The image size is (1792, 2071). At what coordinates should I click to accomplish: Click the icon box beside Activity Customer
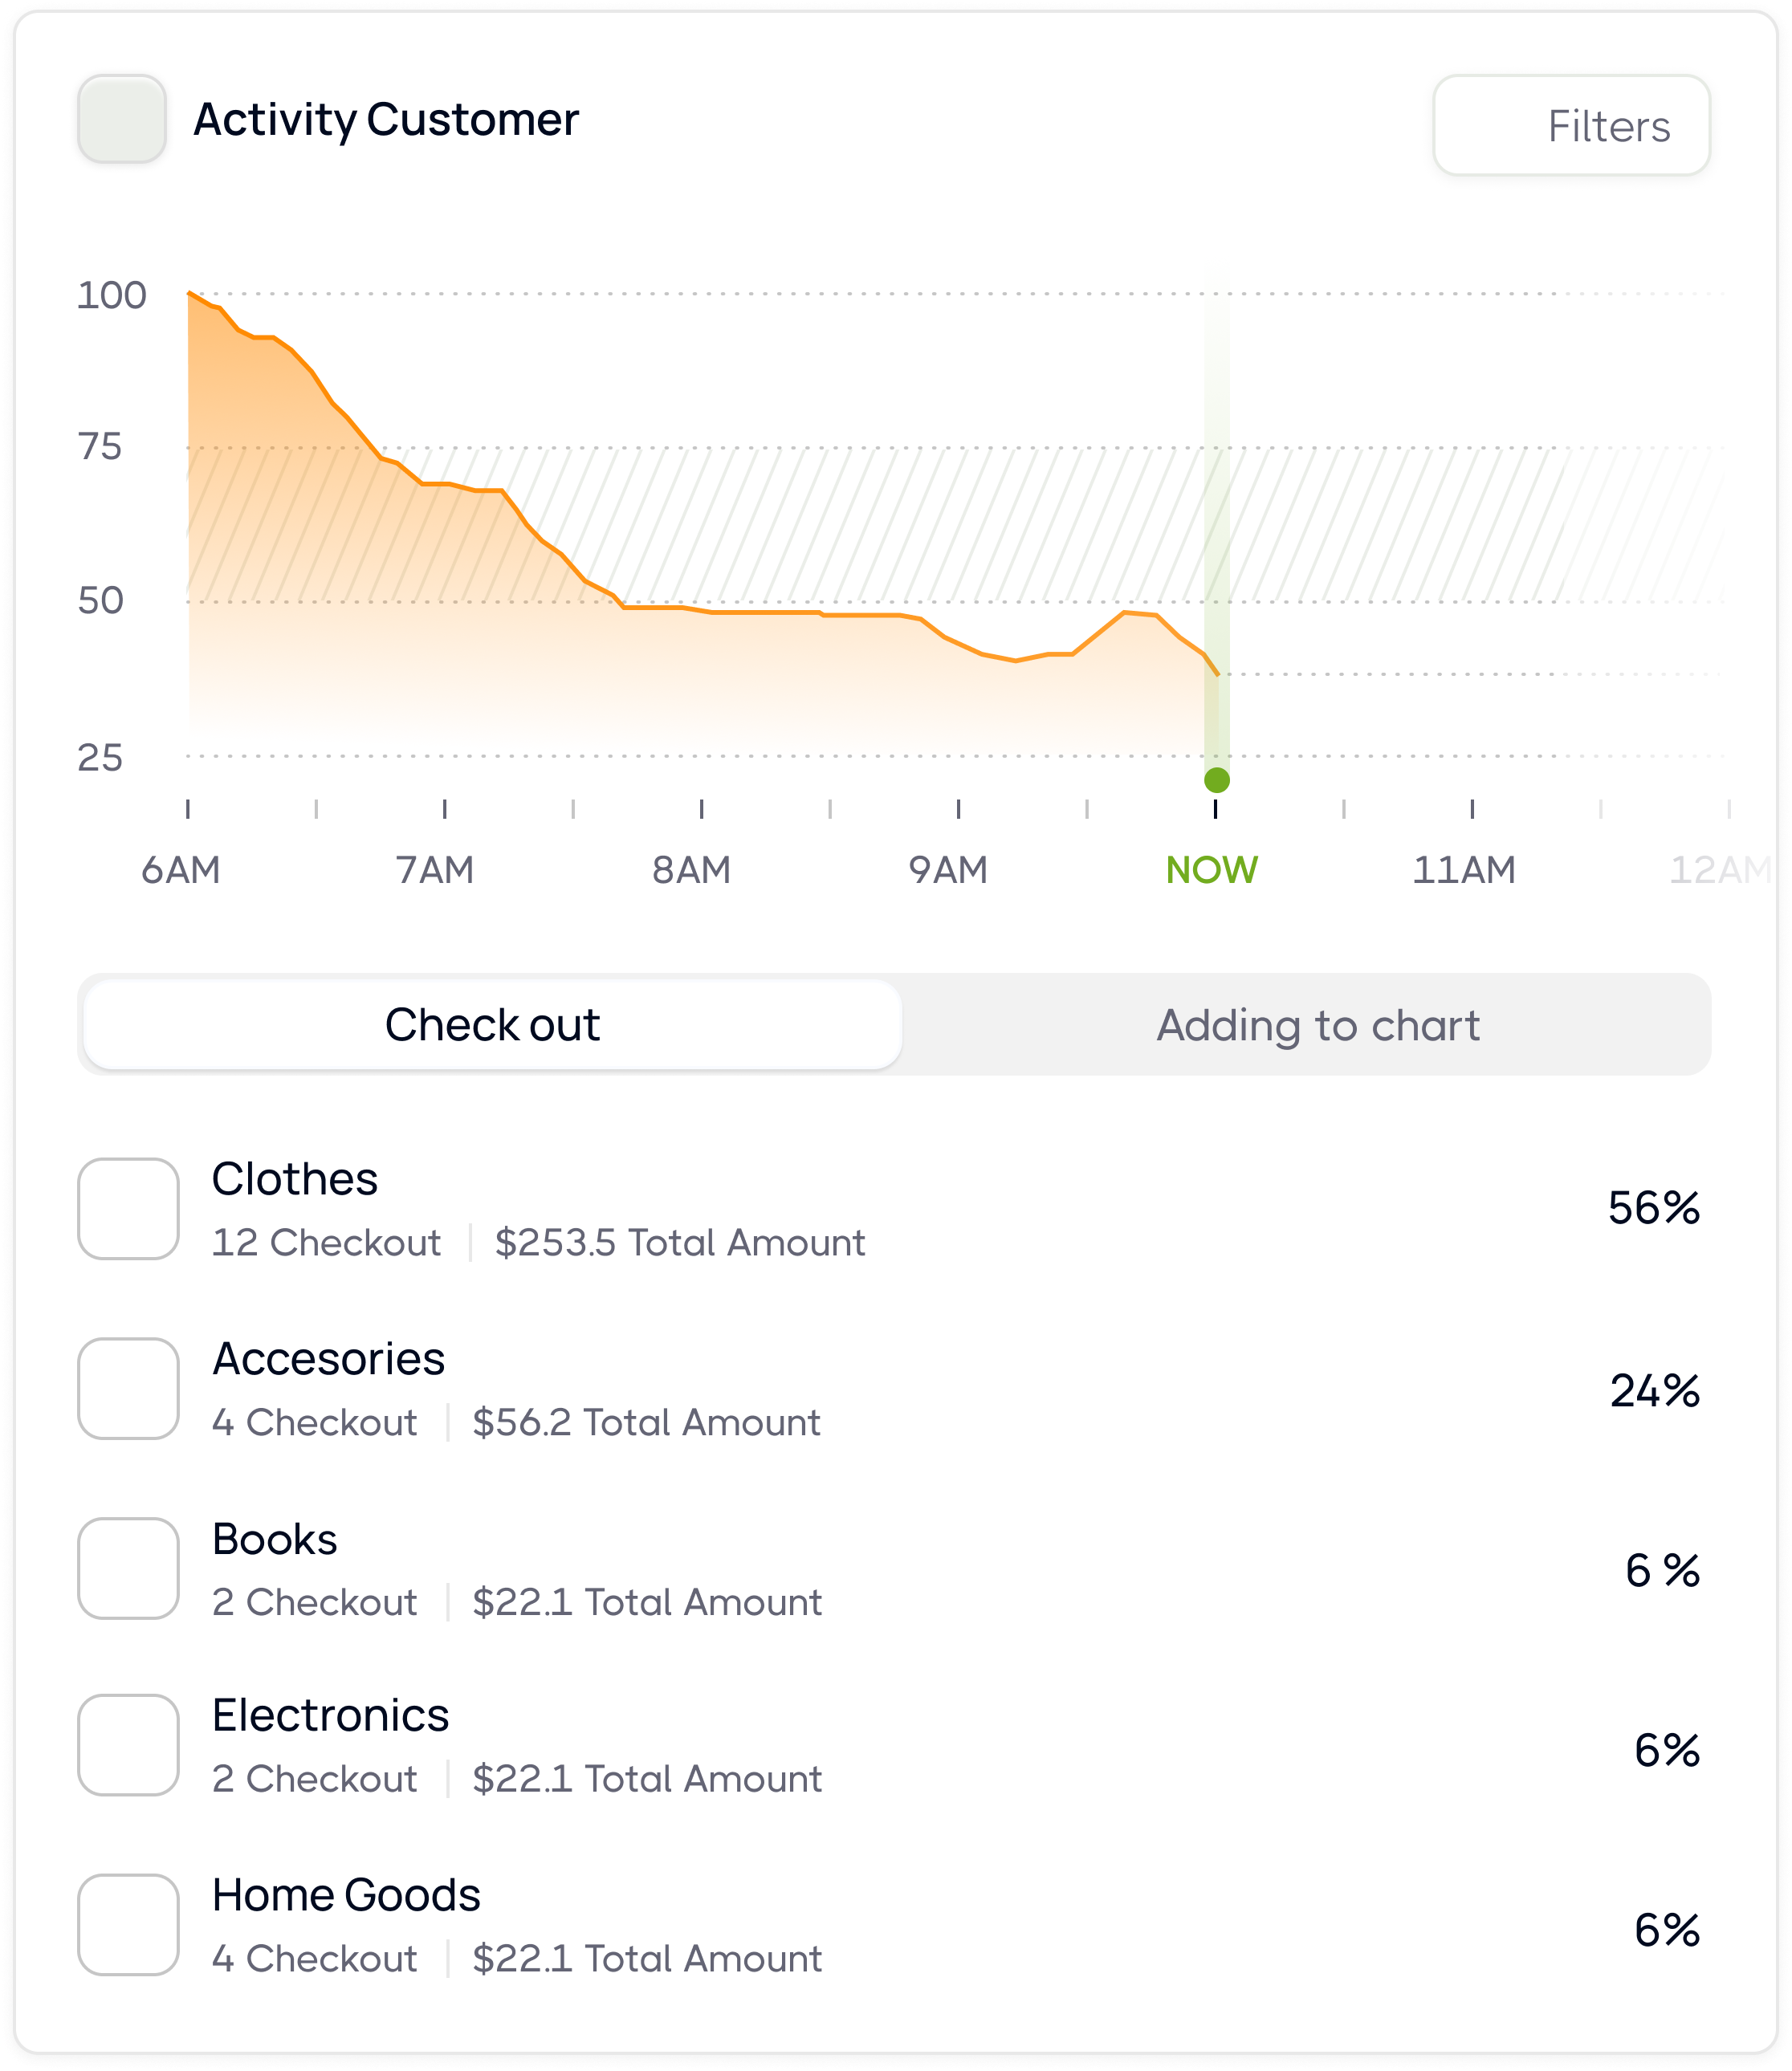(x=121, y=119)
